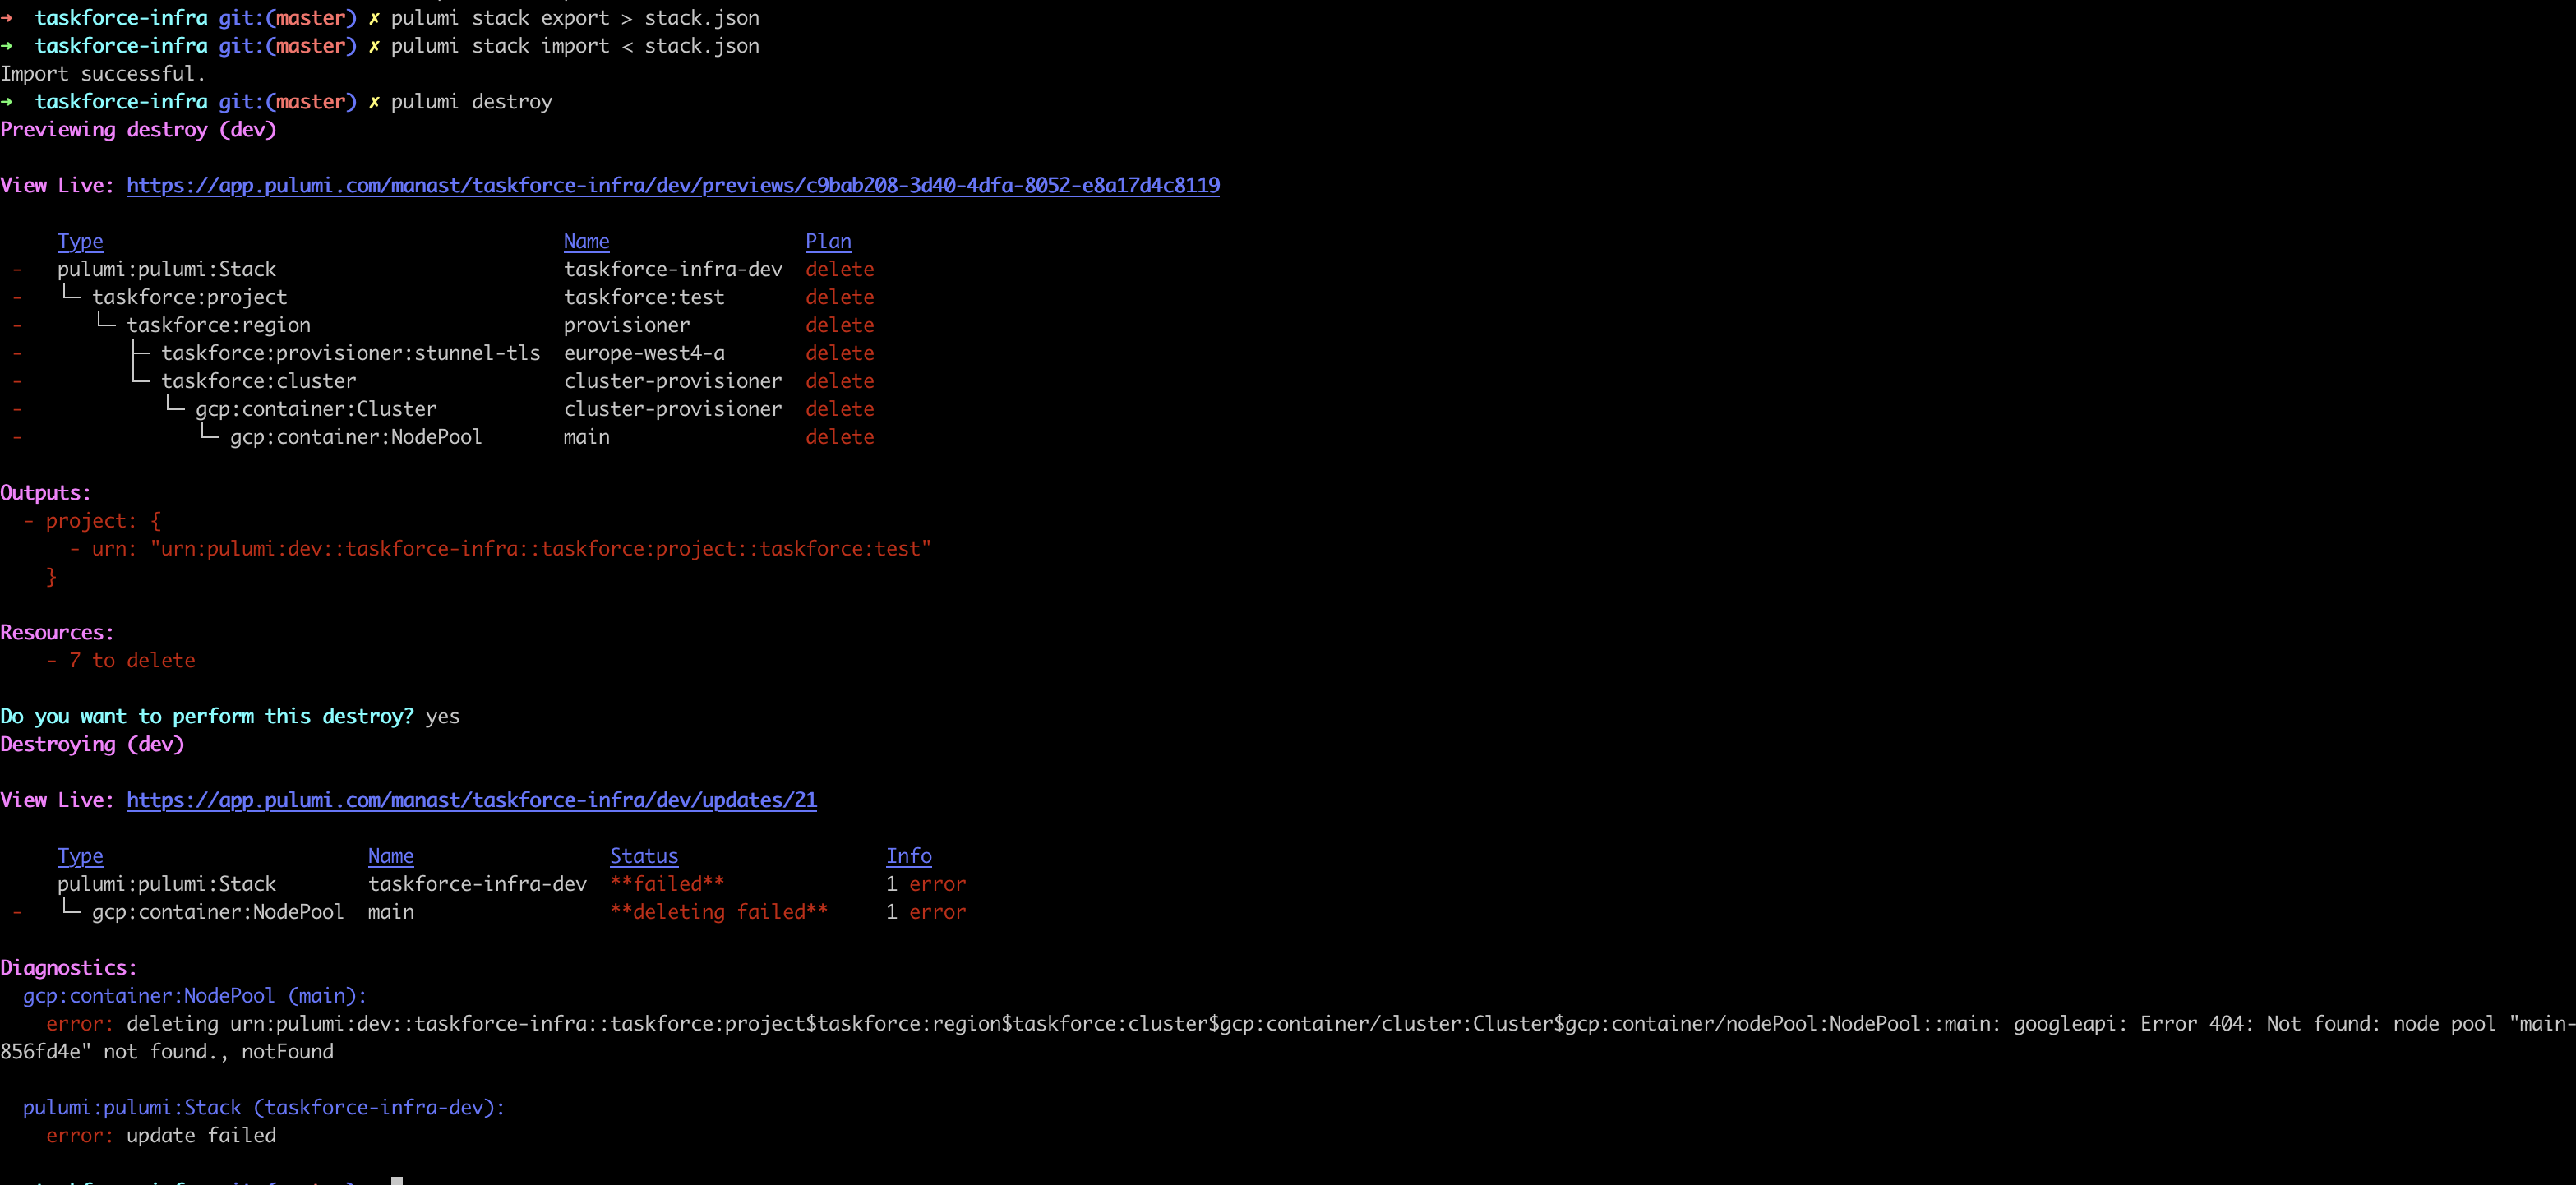
Task: Open the Pulumi updates/21 live link
Action: click(471, 800)
